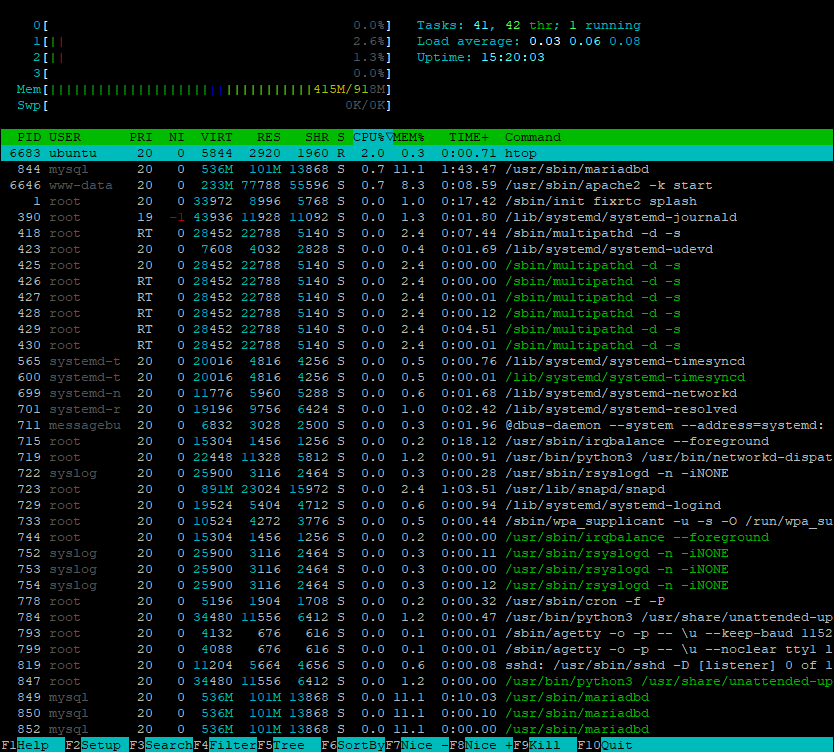Select irqbalance thread with PID 744
Viewport: 834px width, 752px height.
[x=417, y=537]
